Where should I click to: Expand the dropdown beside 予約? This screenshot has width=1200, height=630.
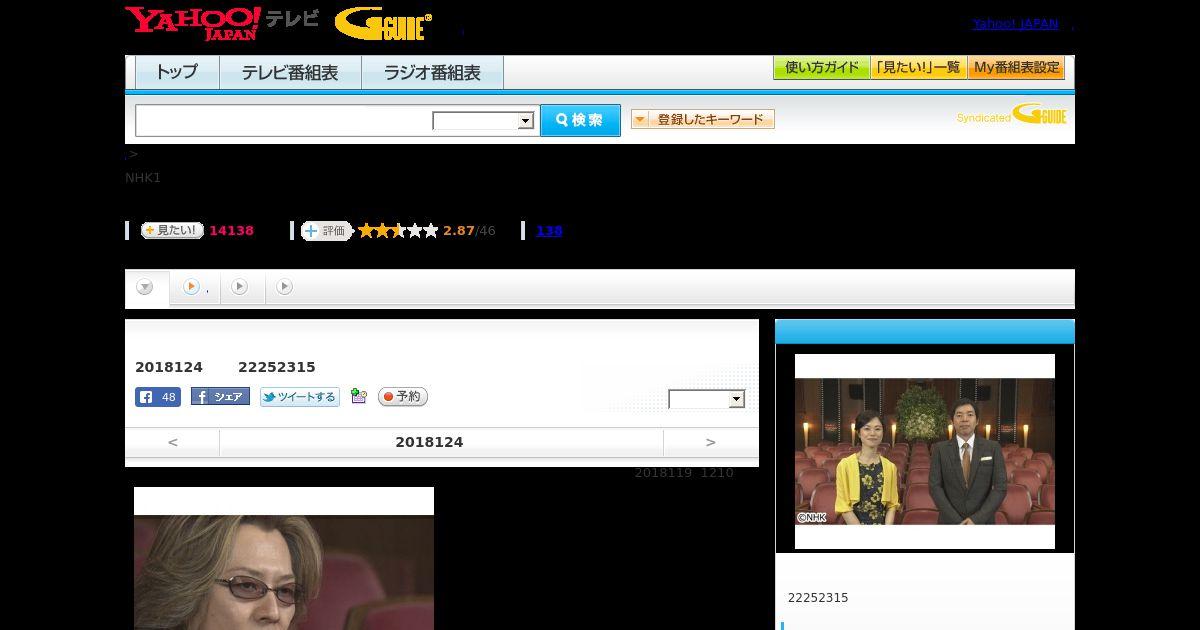coord(707,399)
